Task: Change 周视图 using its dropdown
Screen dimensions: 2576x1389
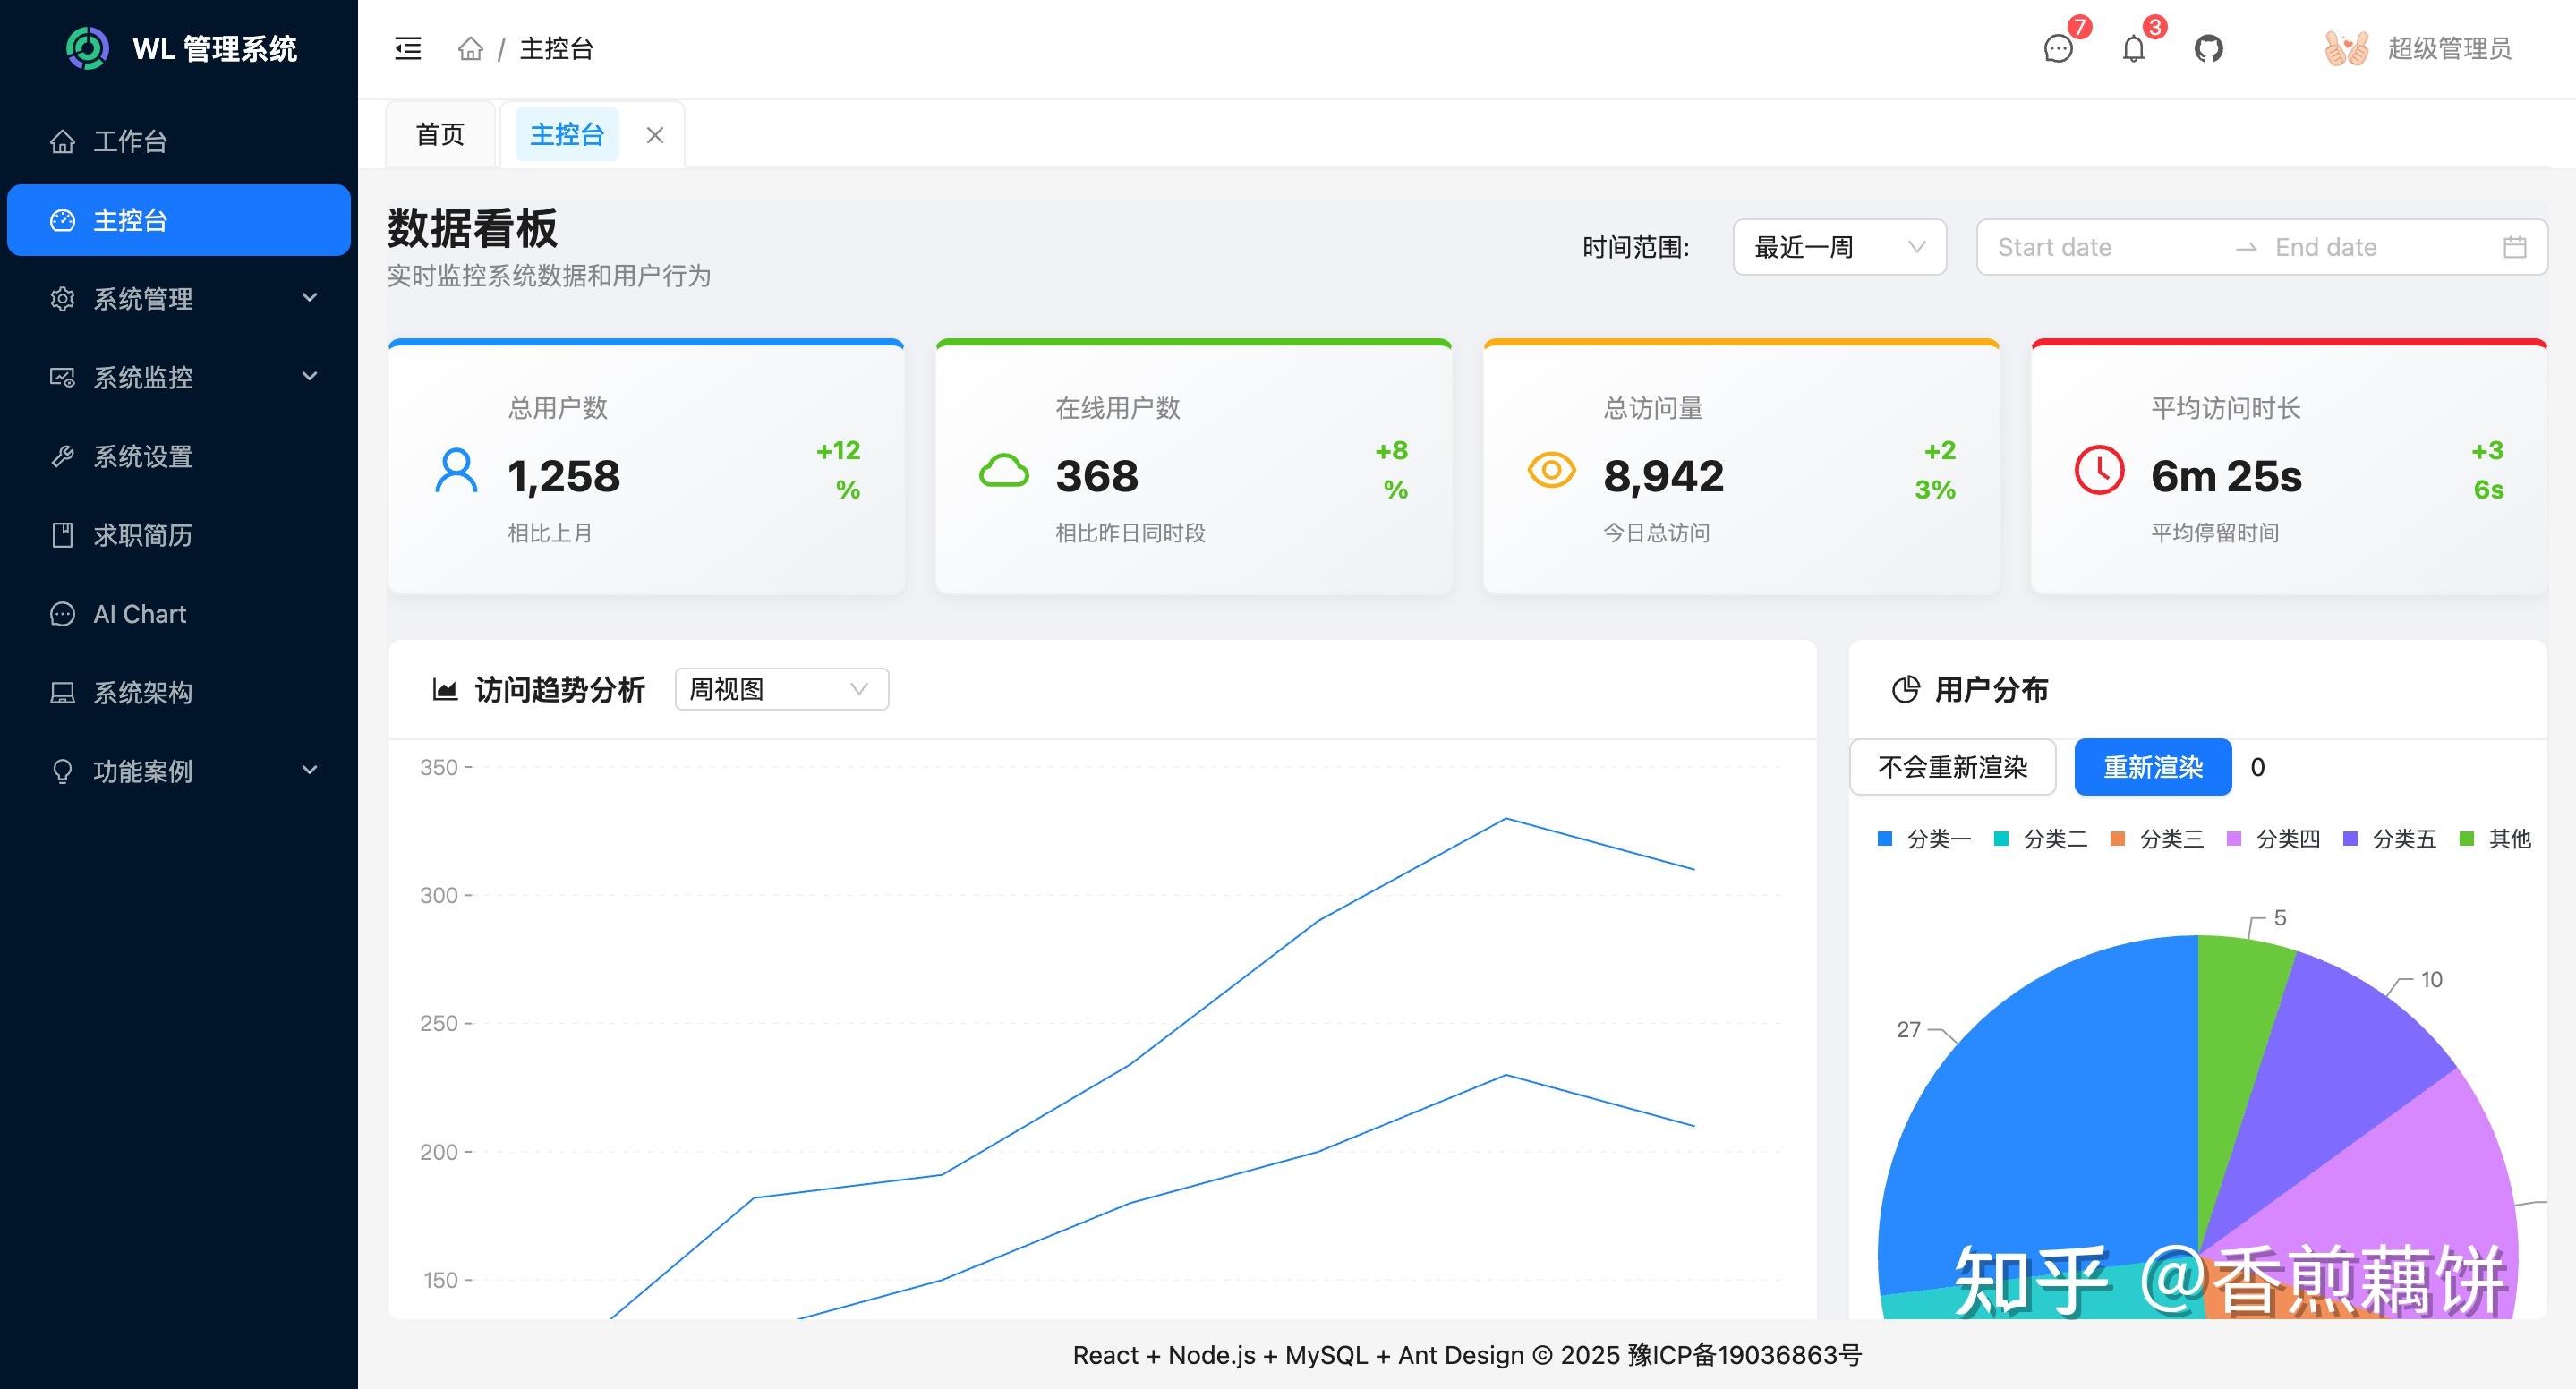Action: 780,689
